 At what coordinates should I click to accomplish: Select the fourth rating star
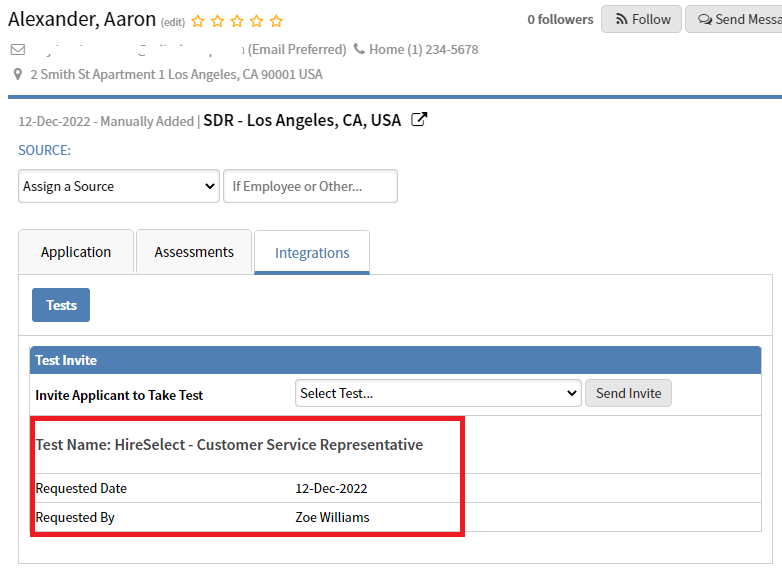[x=257, y=21]
